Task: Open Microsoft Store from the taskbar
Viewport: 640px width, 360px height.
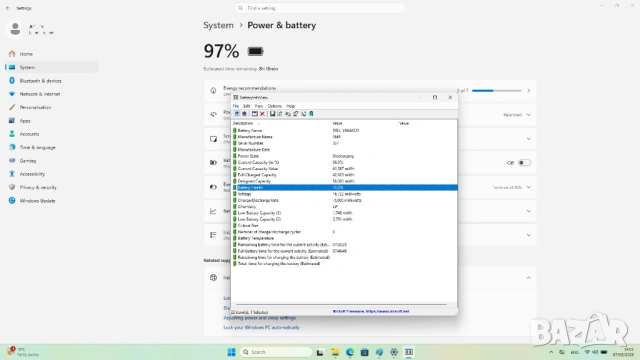Action: tap(364, 352)
